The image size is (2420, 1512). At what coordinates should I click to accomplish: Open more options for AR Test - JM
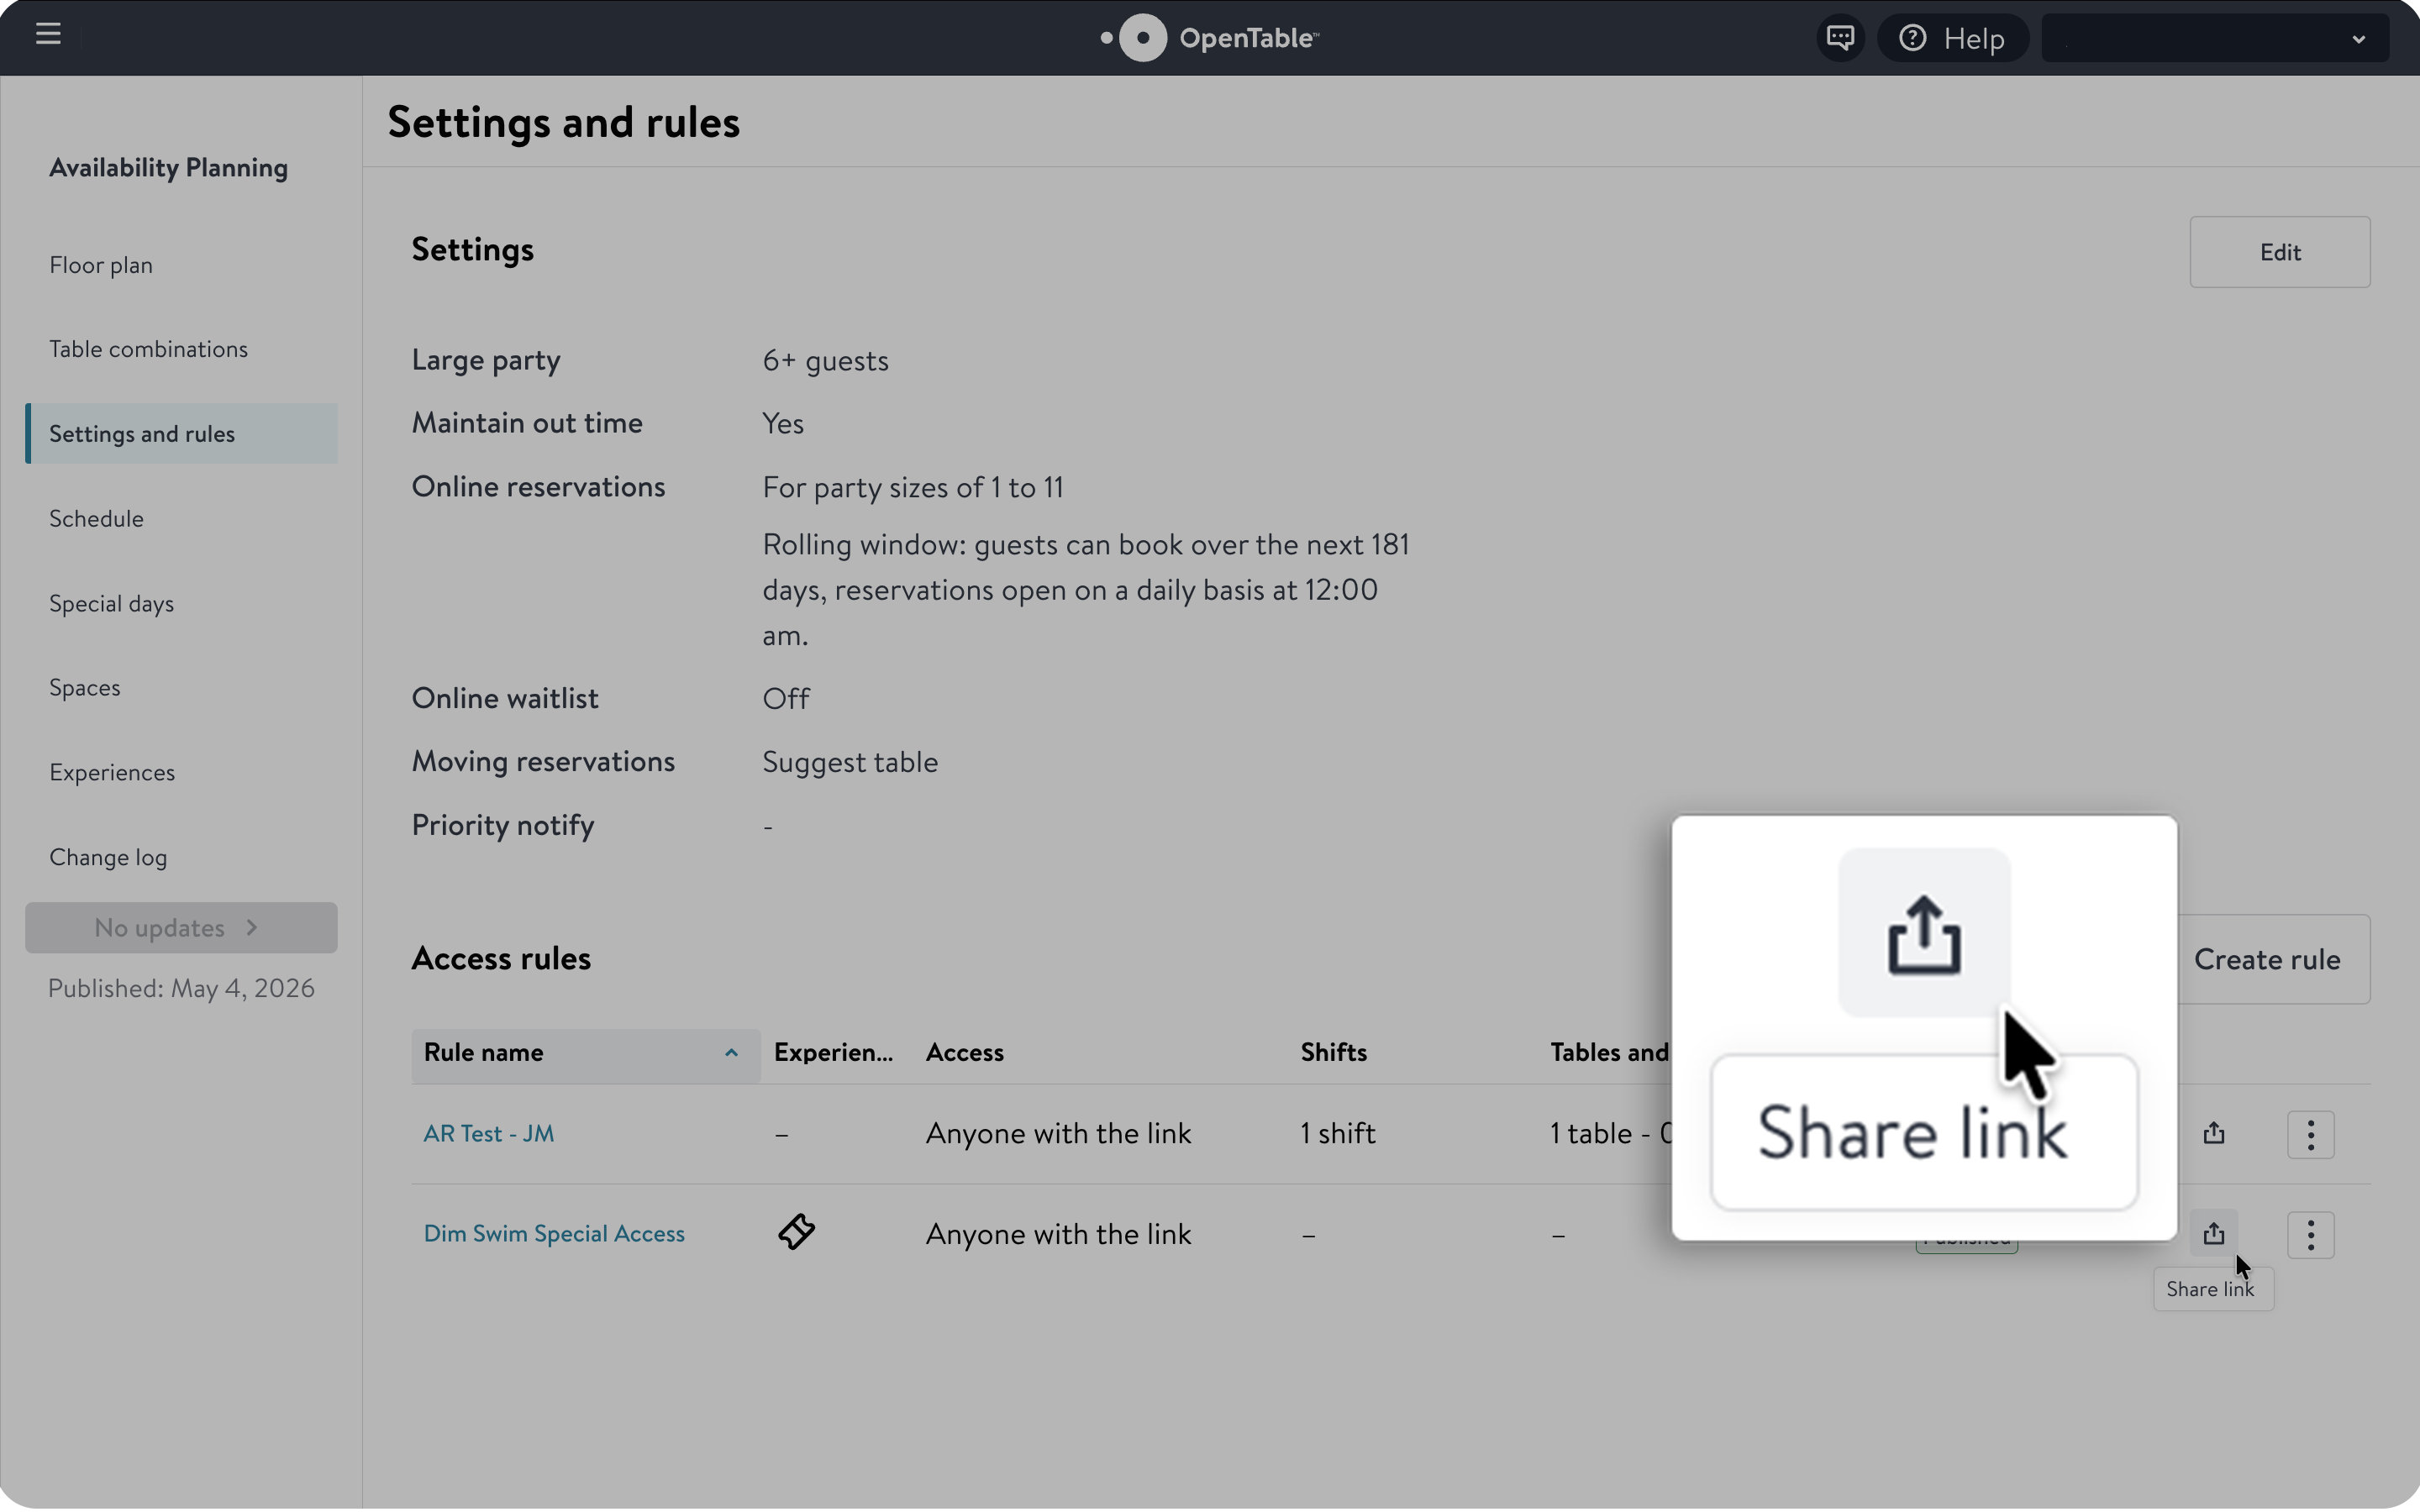(x=2310, y=1134)
